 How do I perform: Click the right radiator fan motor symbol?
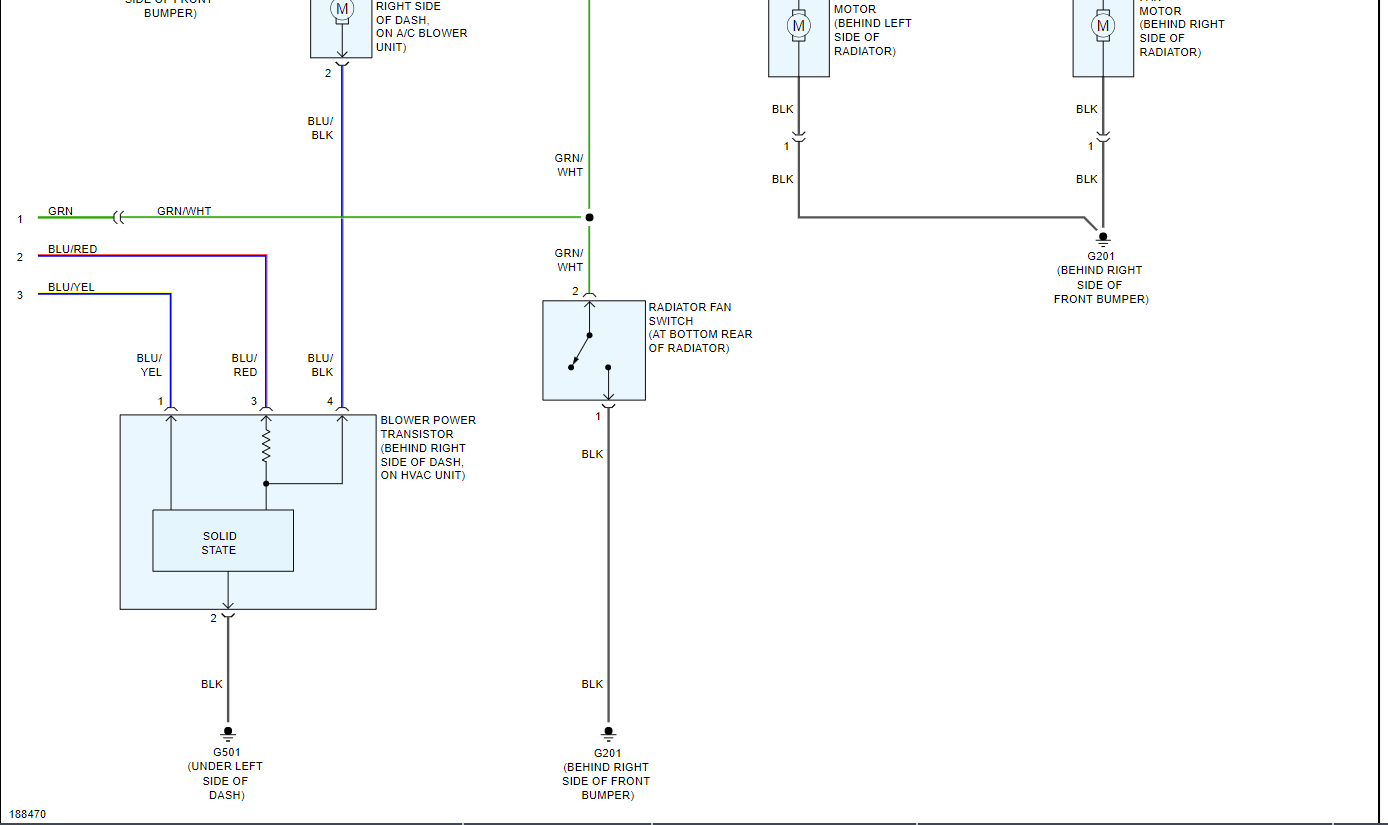click(x=1103, y=24)
